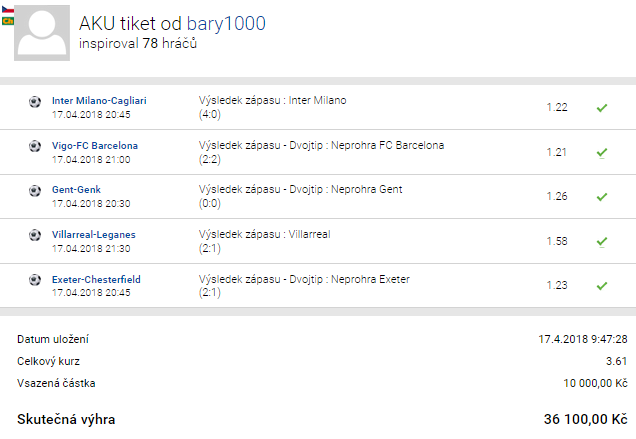
Task: Open the Gent-Genk match link
Action: (x=77, y=190)
